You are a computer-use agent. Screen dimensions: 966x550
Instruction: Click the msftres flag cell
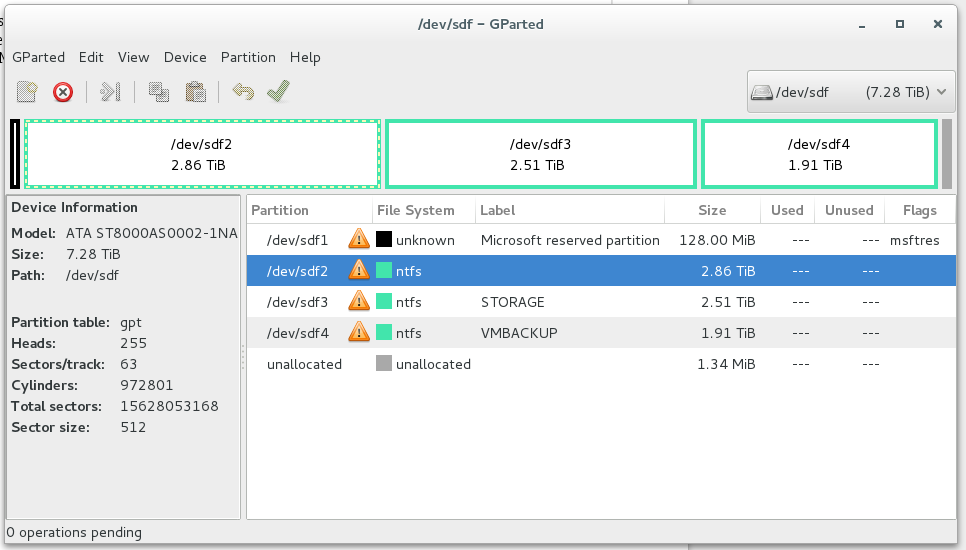[x=914, y=240]
